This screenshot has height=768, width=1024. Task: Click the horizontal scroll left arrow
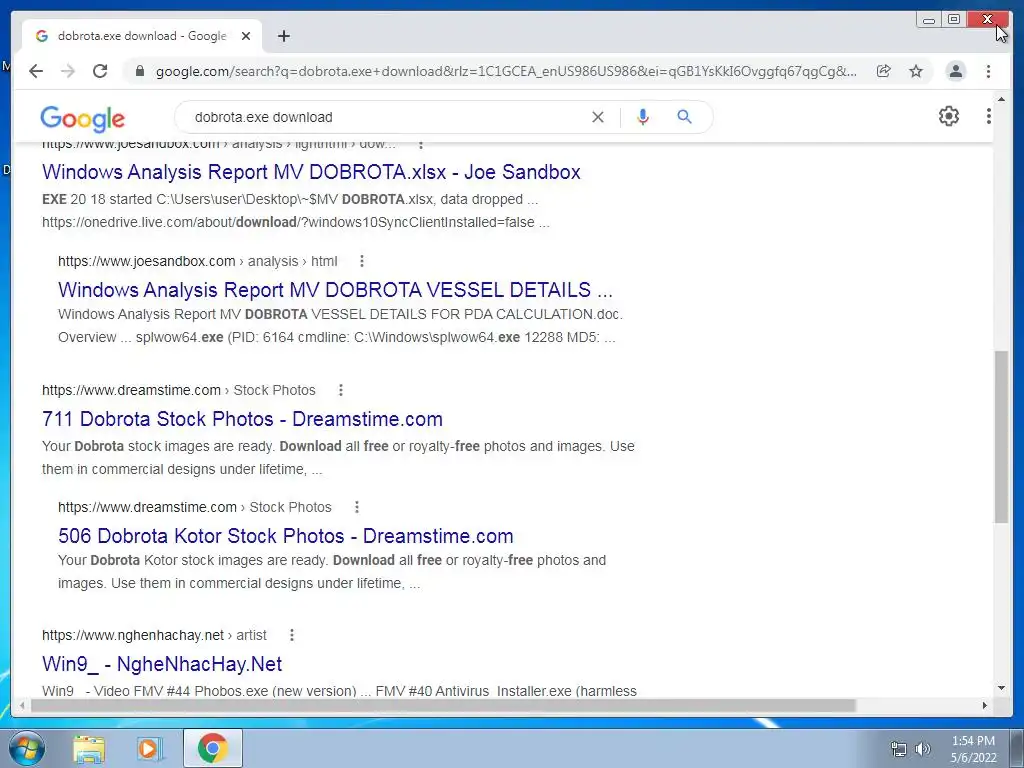coord(22,705)
